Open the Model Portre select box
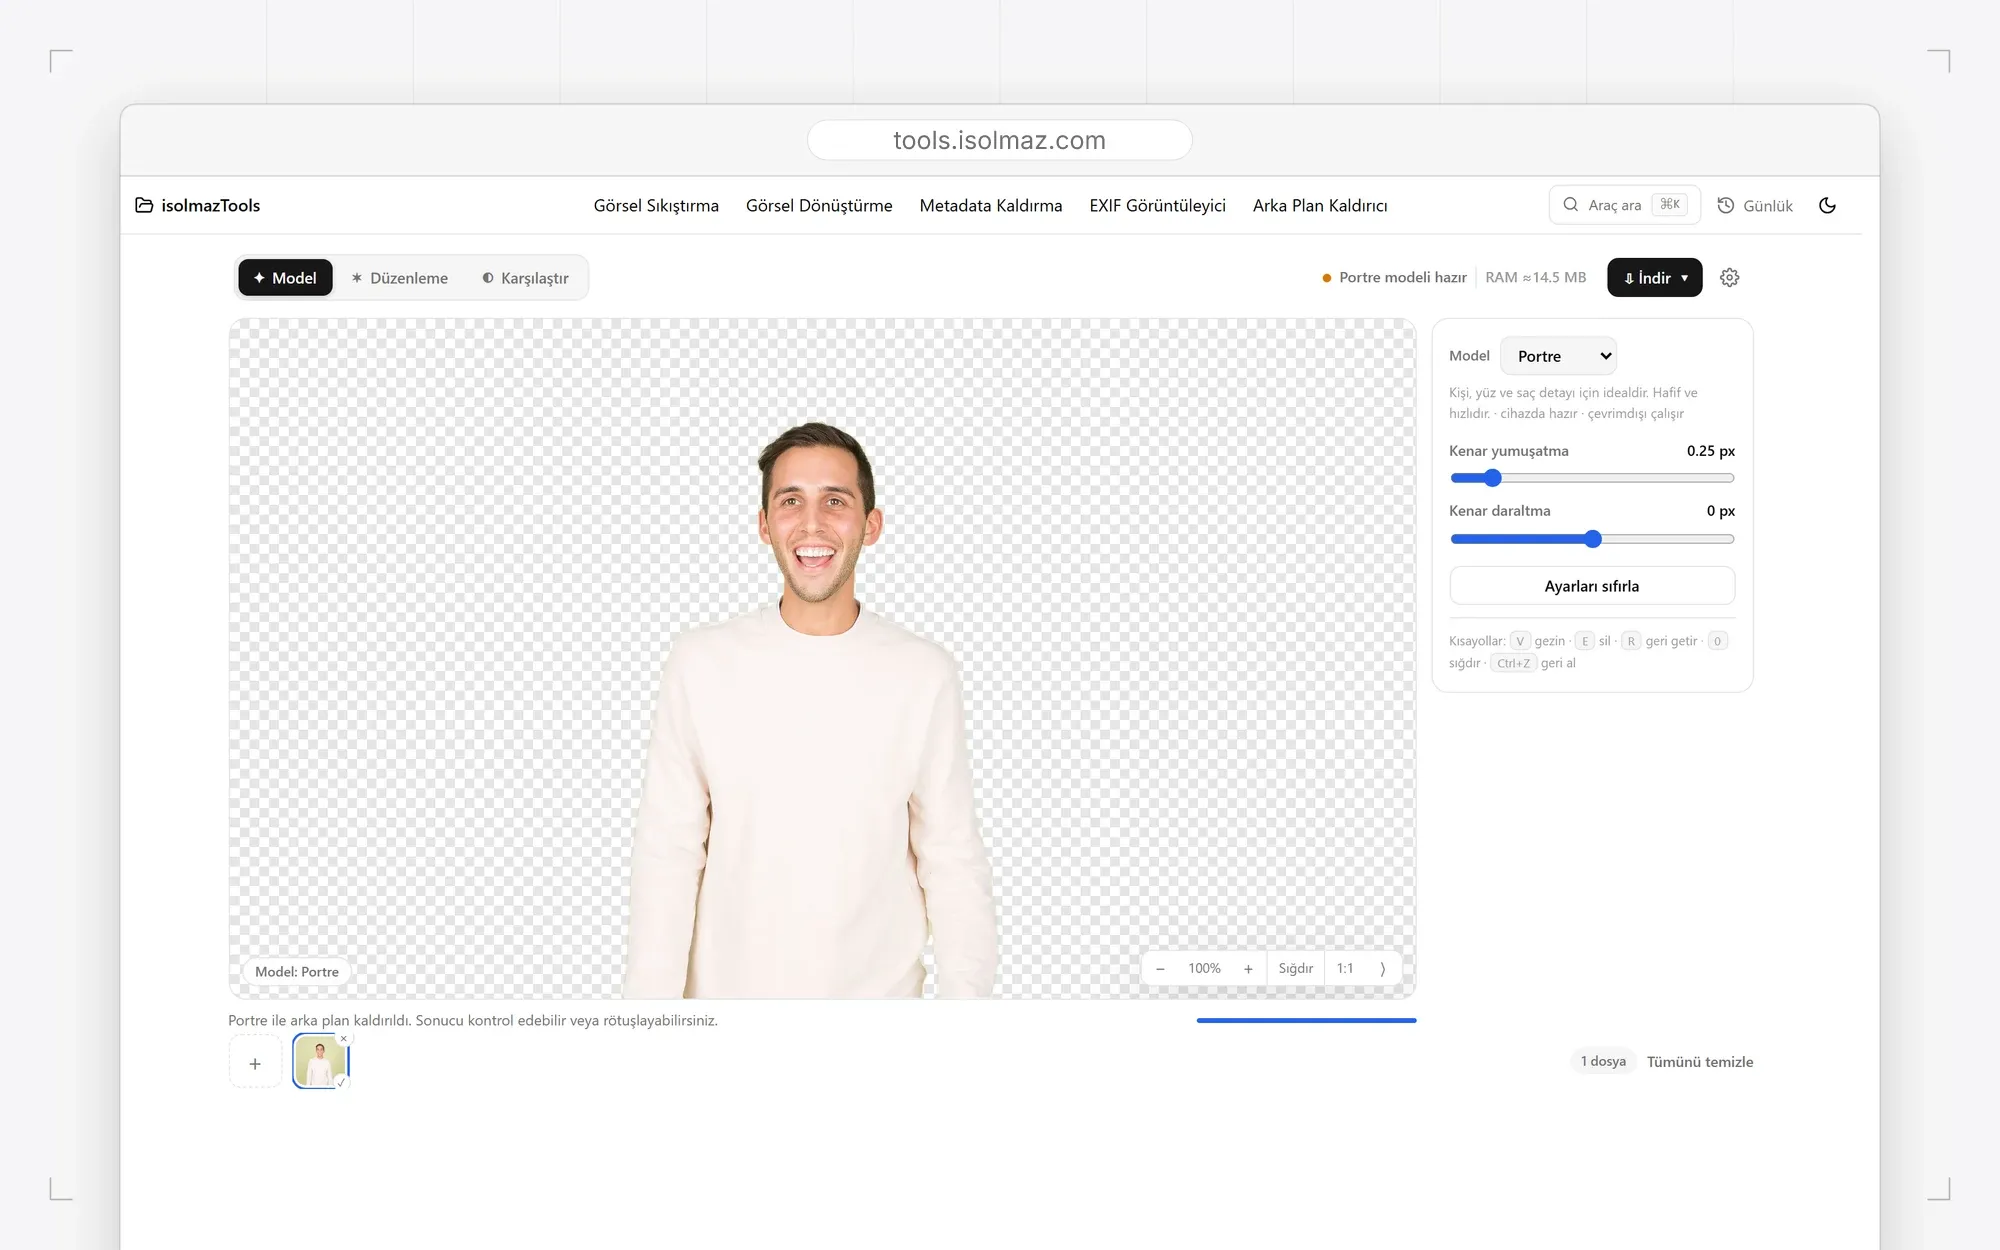Screen dimensions: 2000x1250 coord(1558,356)
